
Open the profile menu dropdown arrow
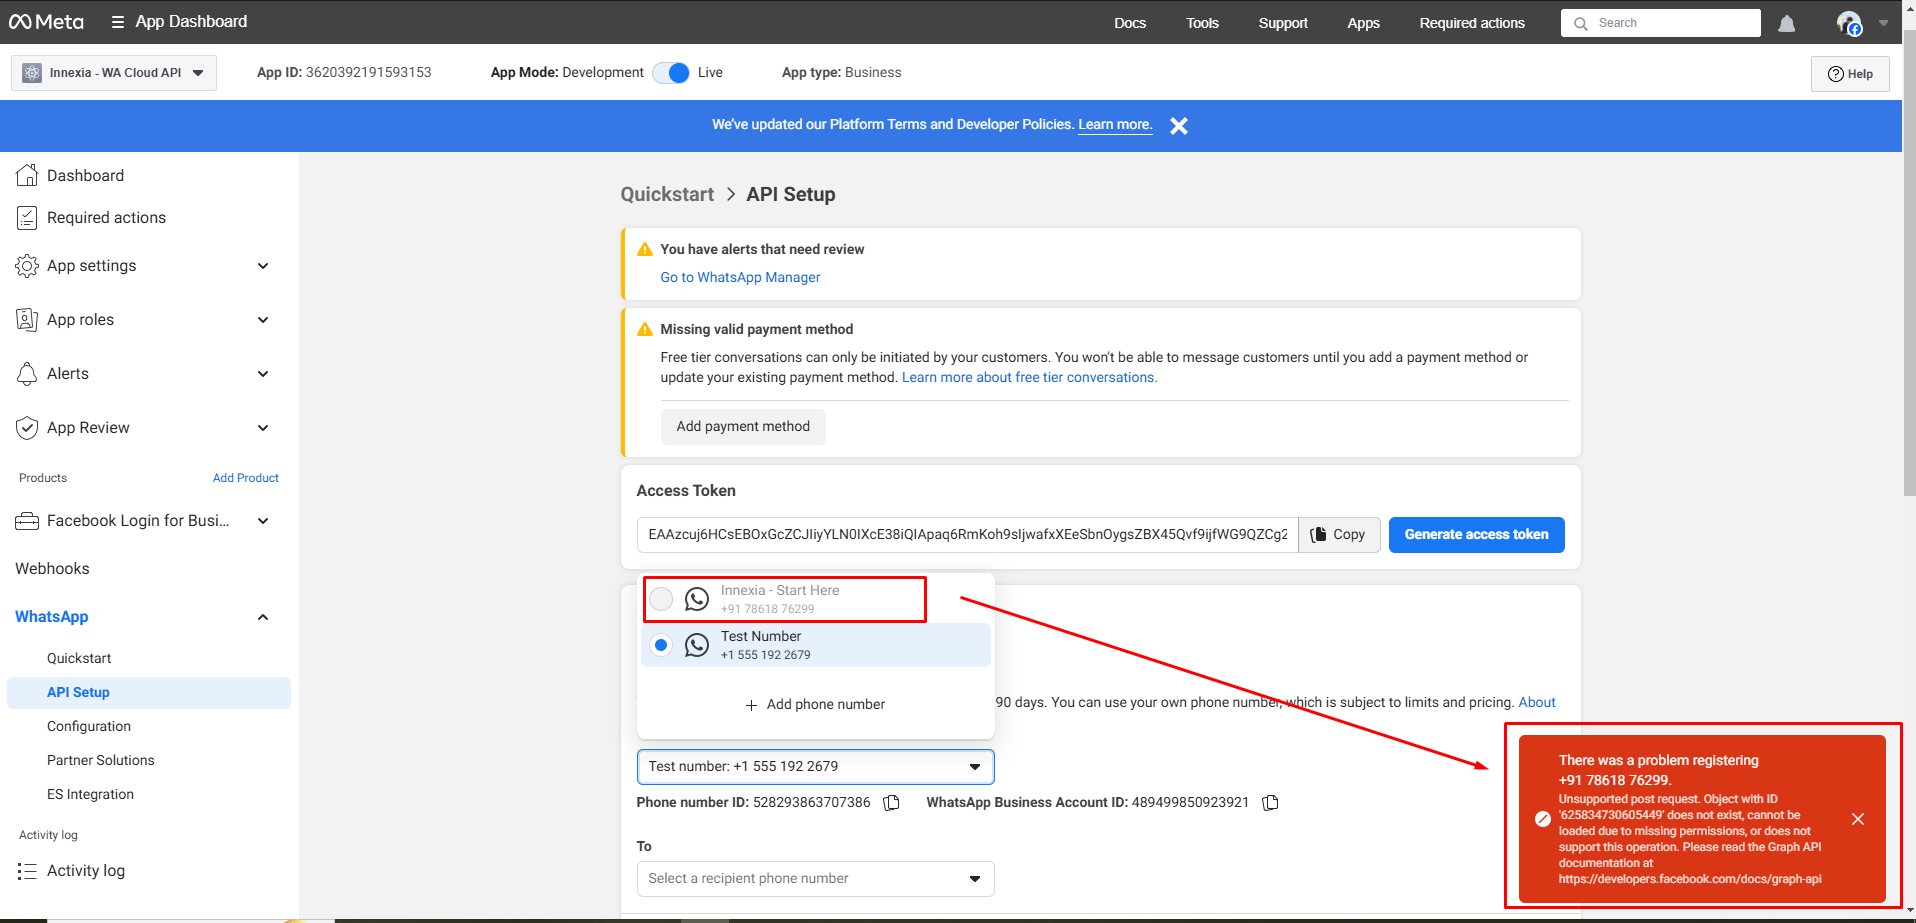pyautogui.click(x=1883, y=23)
